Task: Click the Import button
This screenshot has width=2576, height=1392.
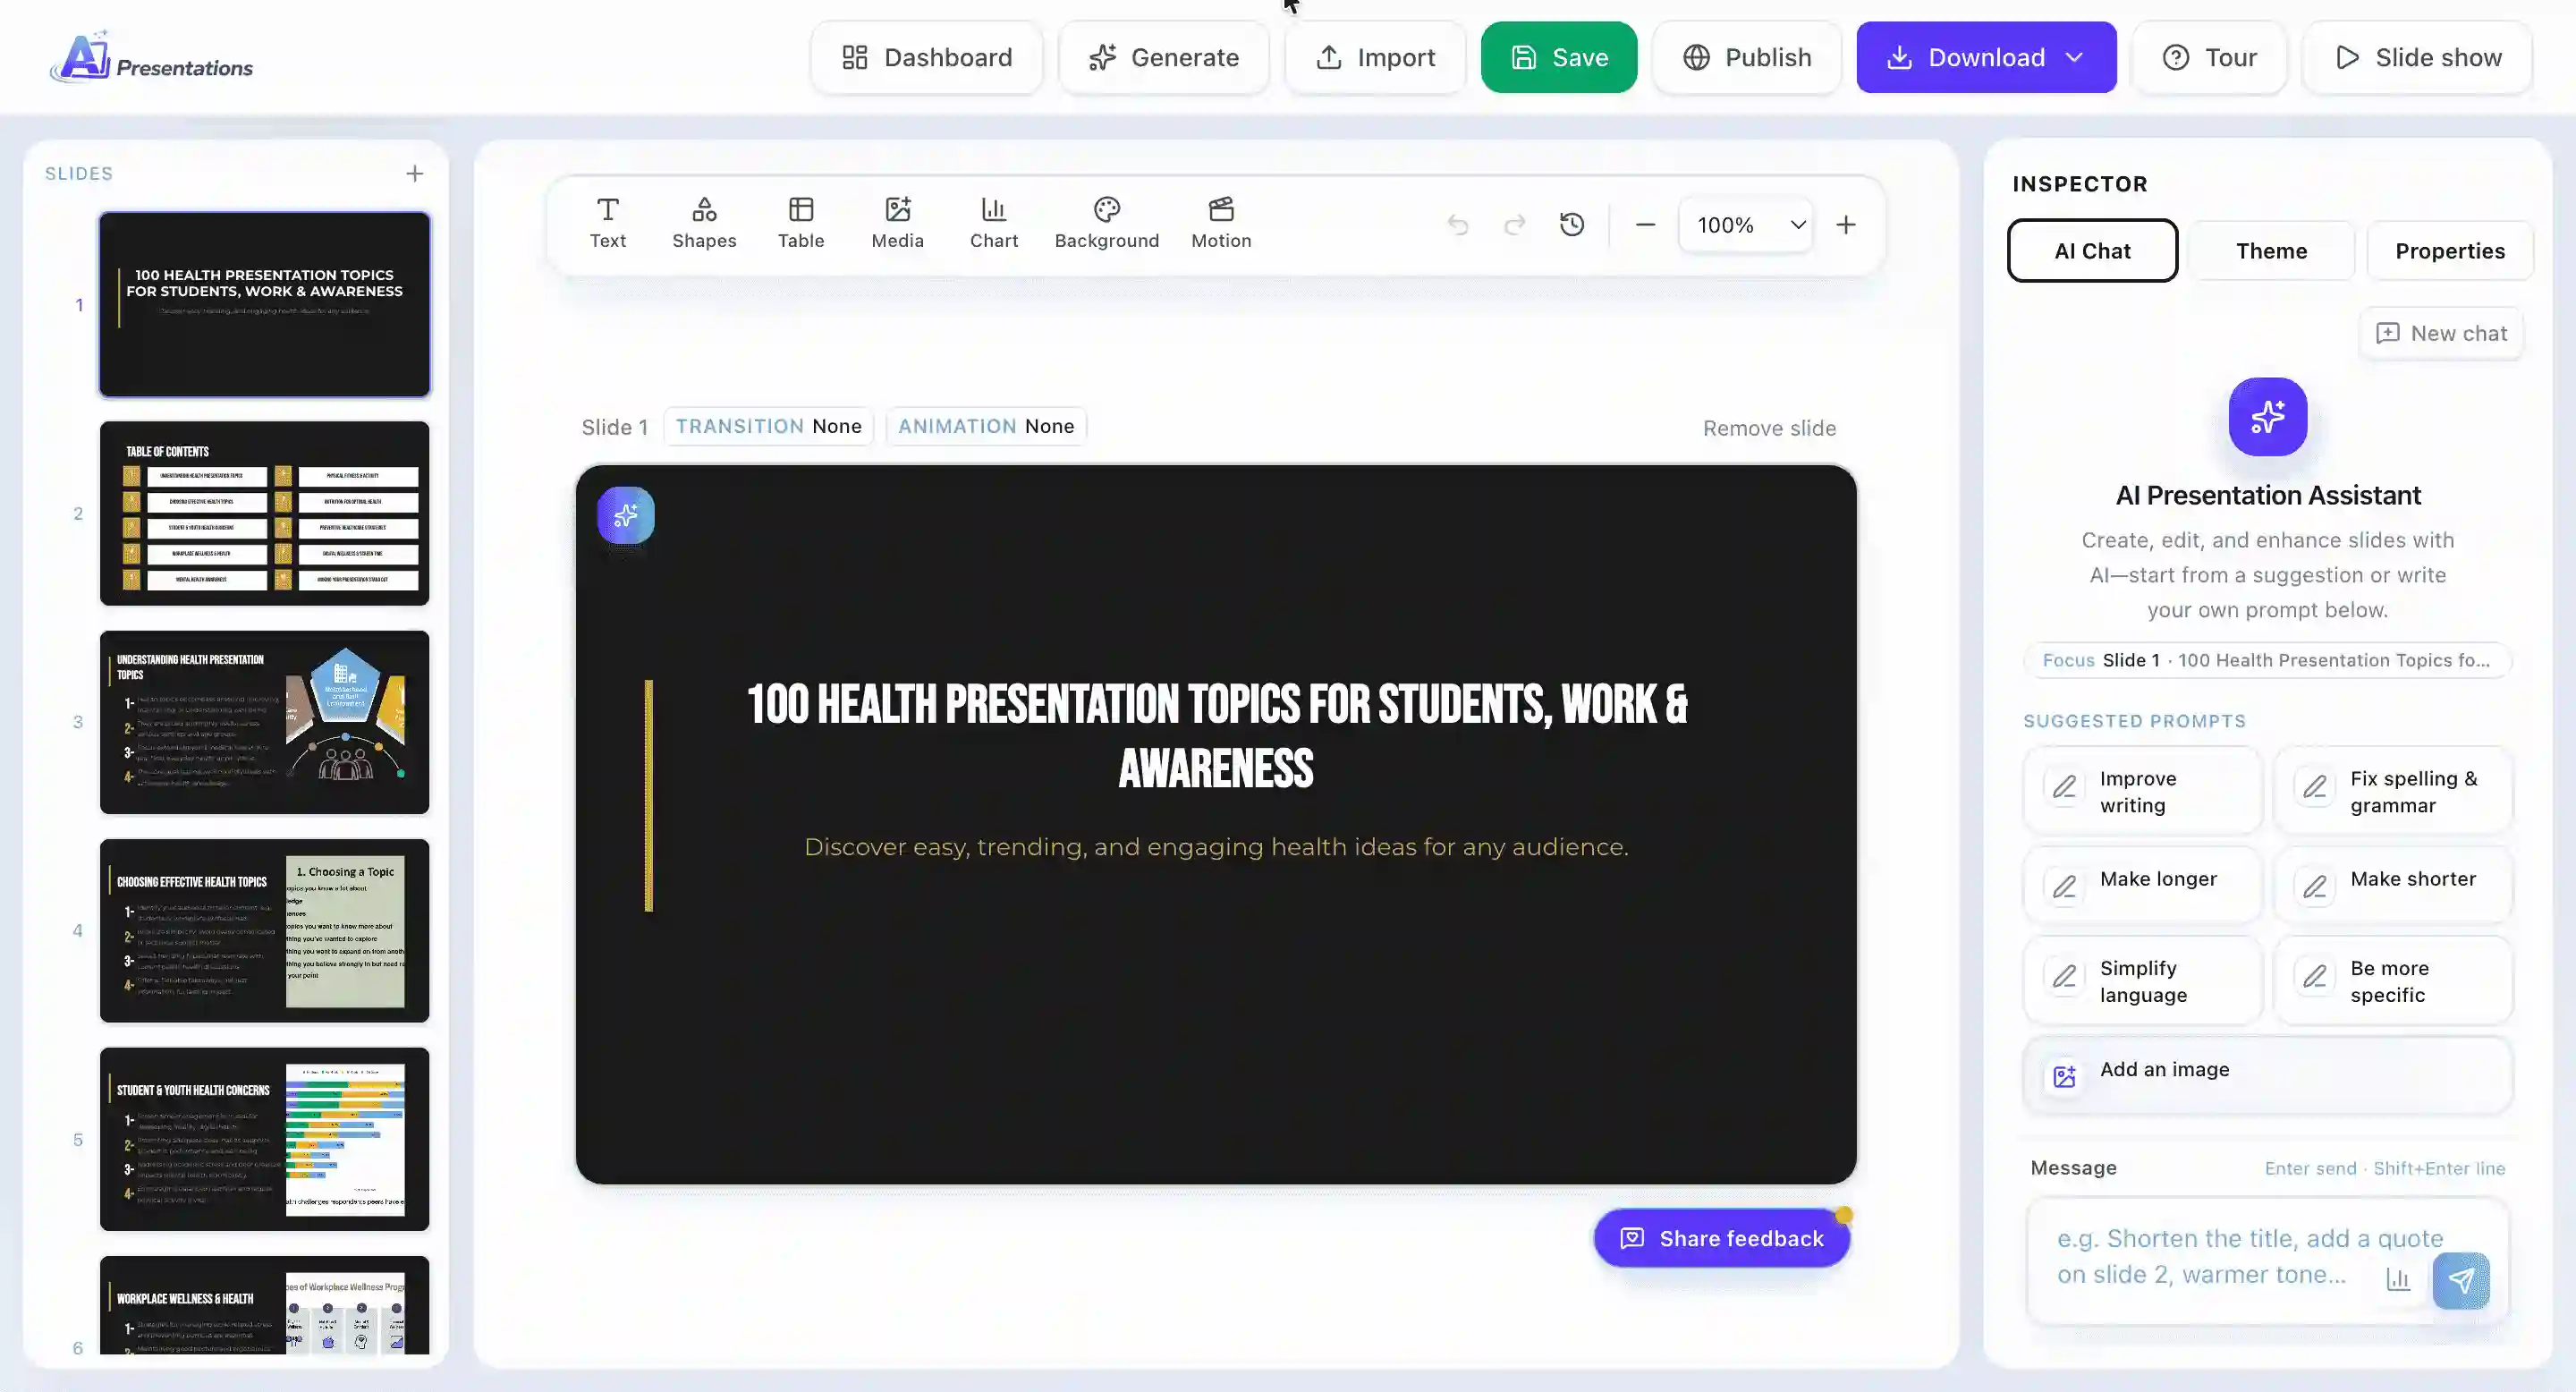Action: [1375, 58]
